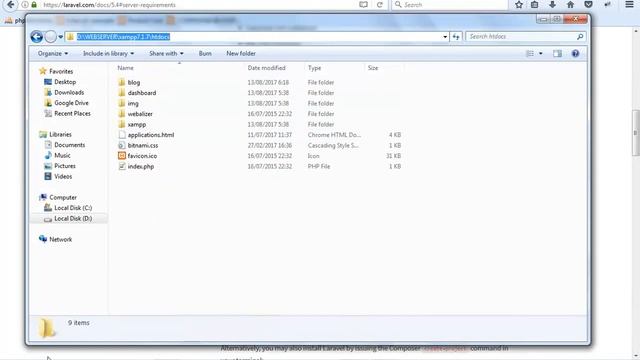Viewport: 640px width, 360px height.
Task: Open Pictures library
Action: pos(64,166)
